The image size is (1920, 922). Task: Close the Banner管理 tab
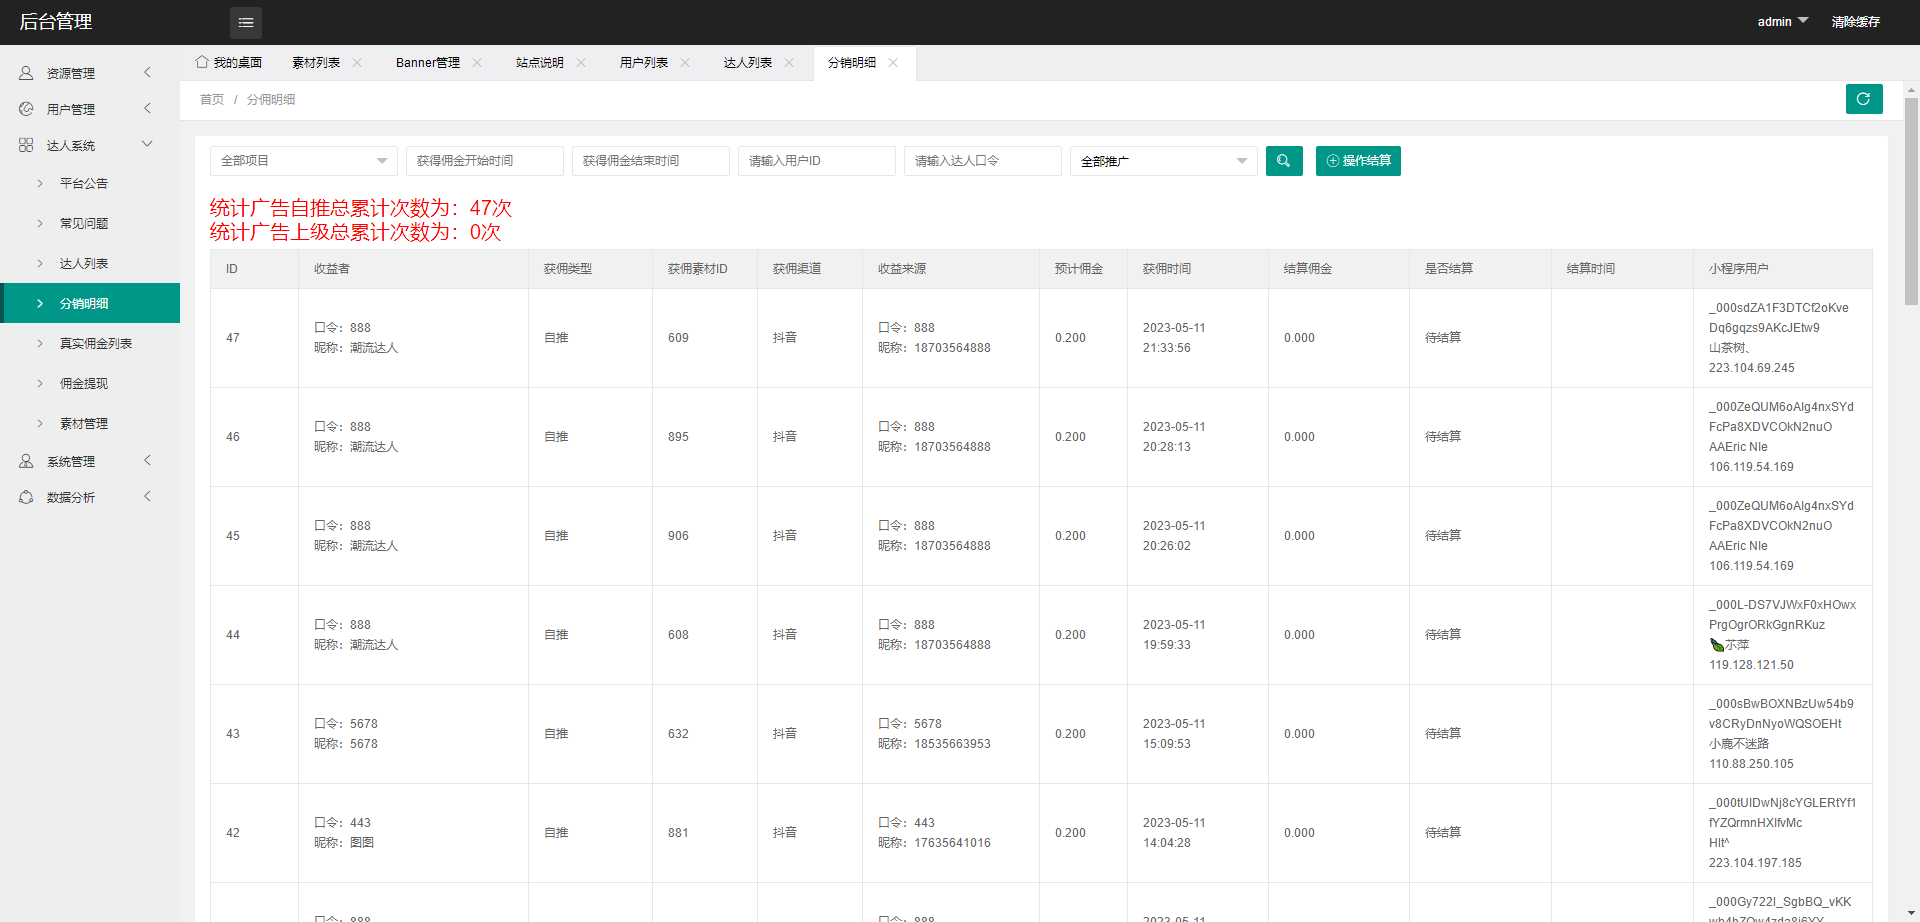tap(477, 62)
